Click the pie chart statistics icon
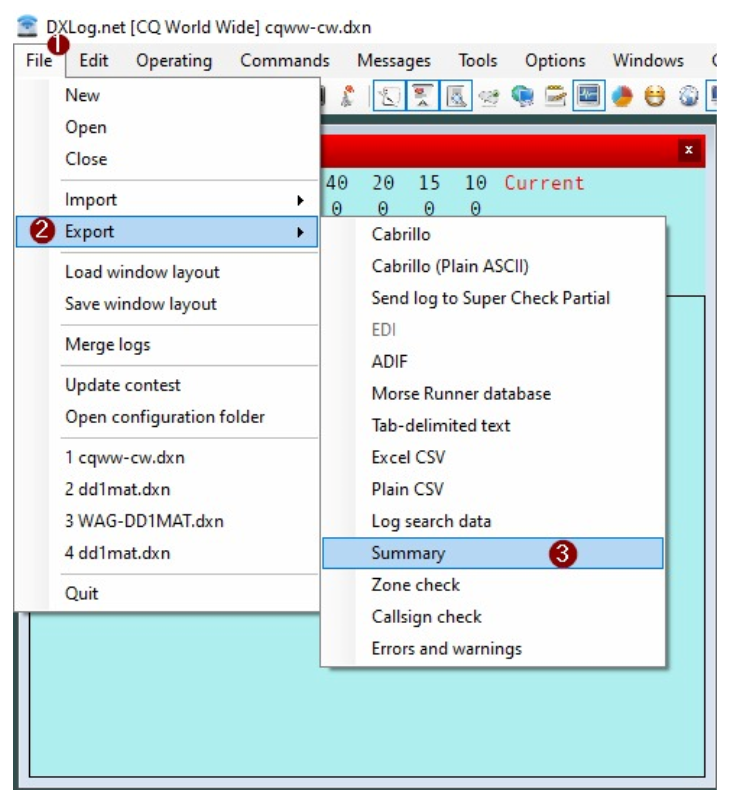Image resolution: width=735 pixels, height=805 pixels. click(x=622, y=95)
